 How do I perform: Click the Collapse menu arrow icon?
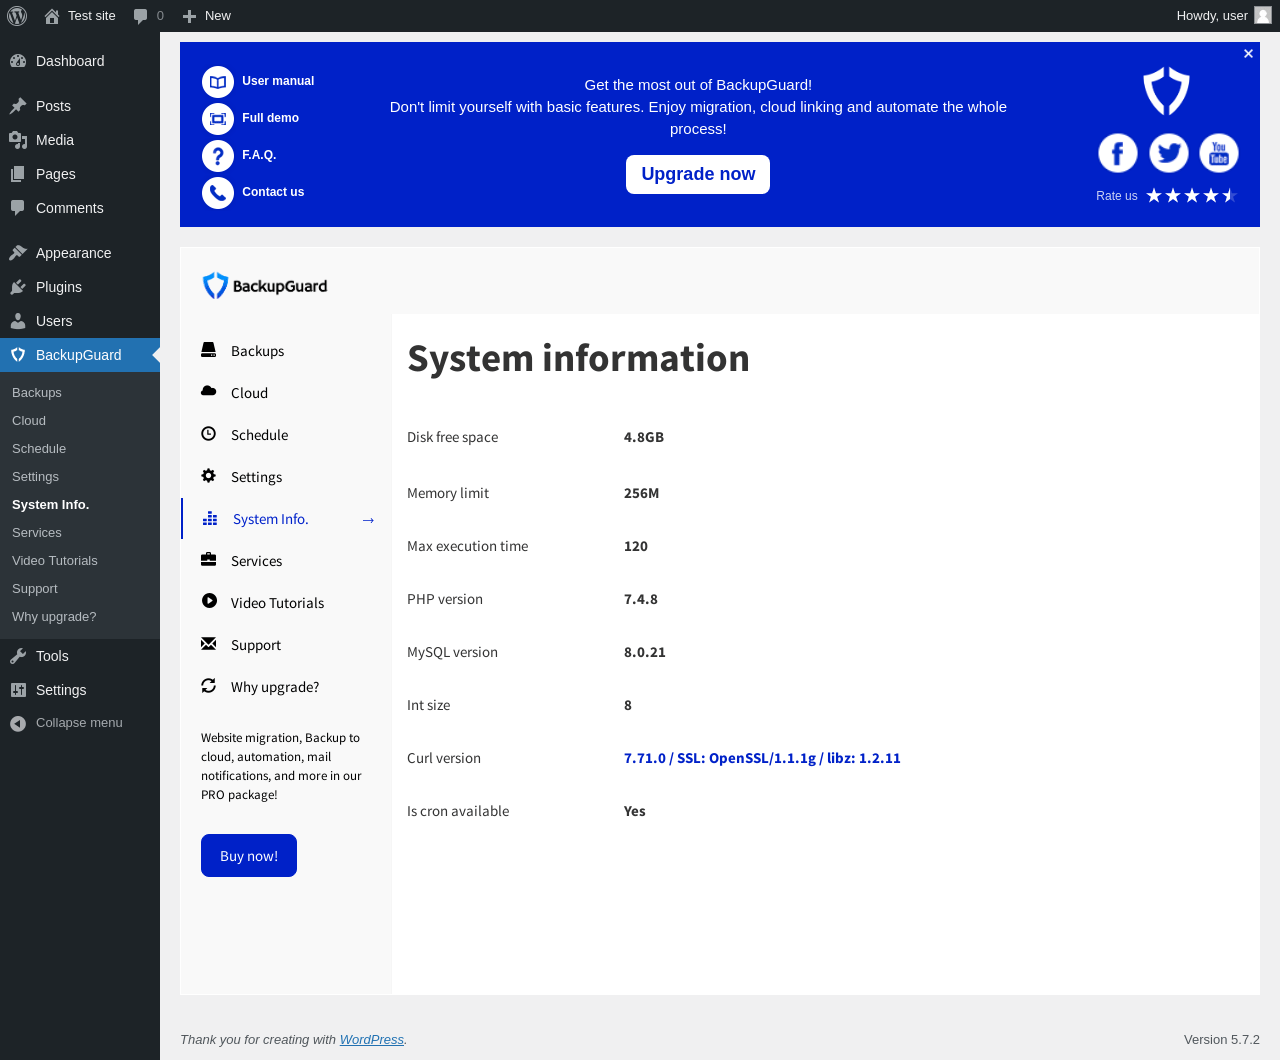click(x=18, y=723)
